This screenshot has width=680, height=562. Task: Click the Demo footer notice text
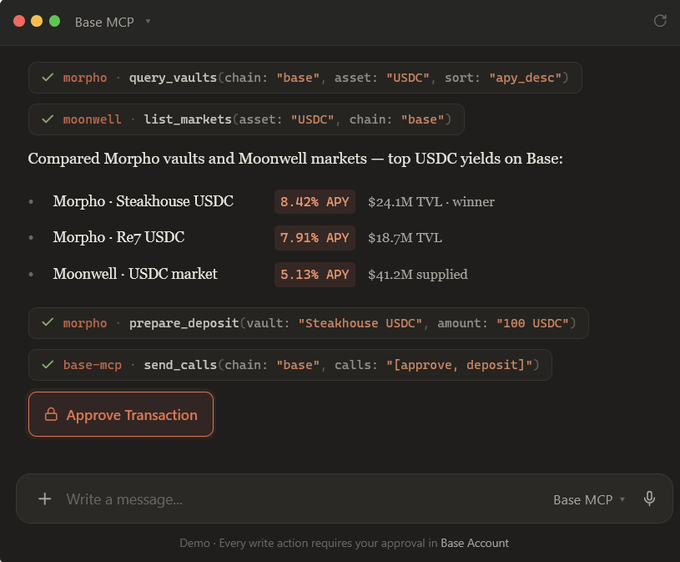click(x=344, y=543)
